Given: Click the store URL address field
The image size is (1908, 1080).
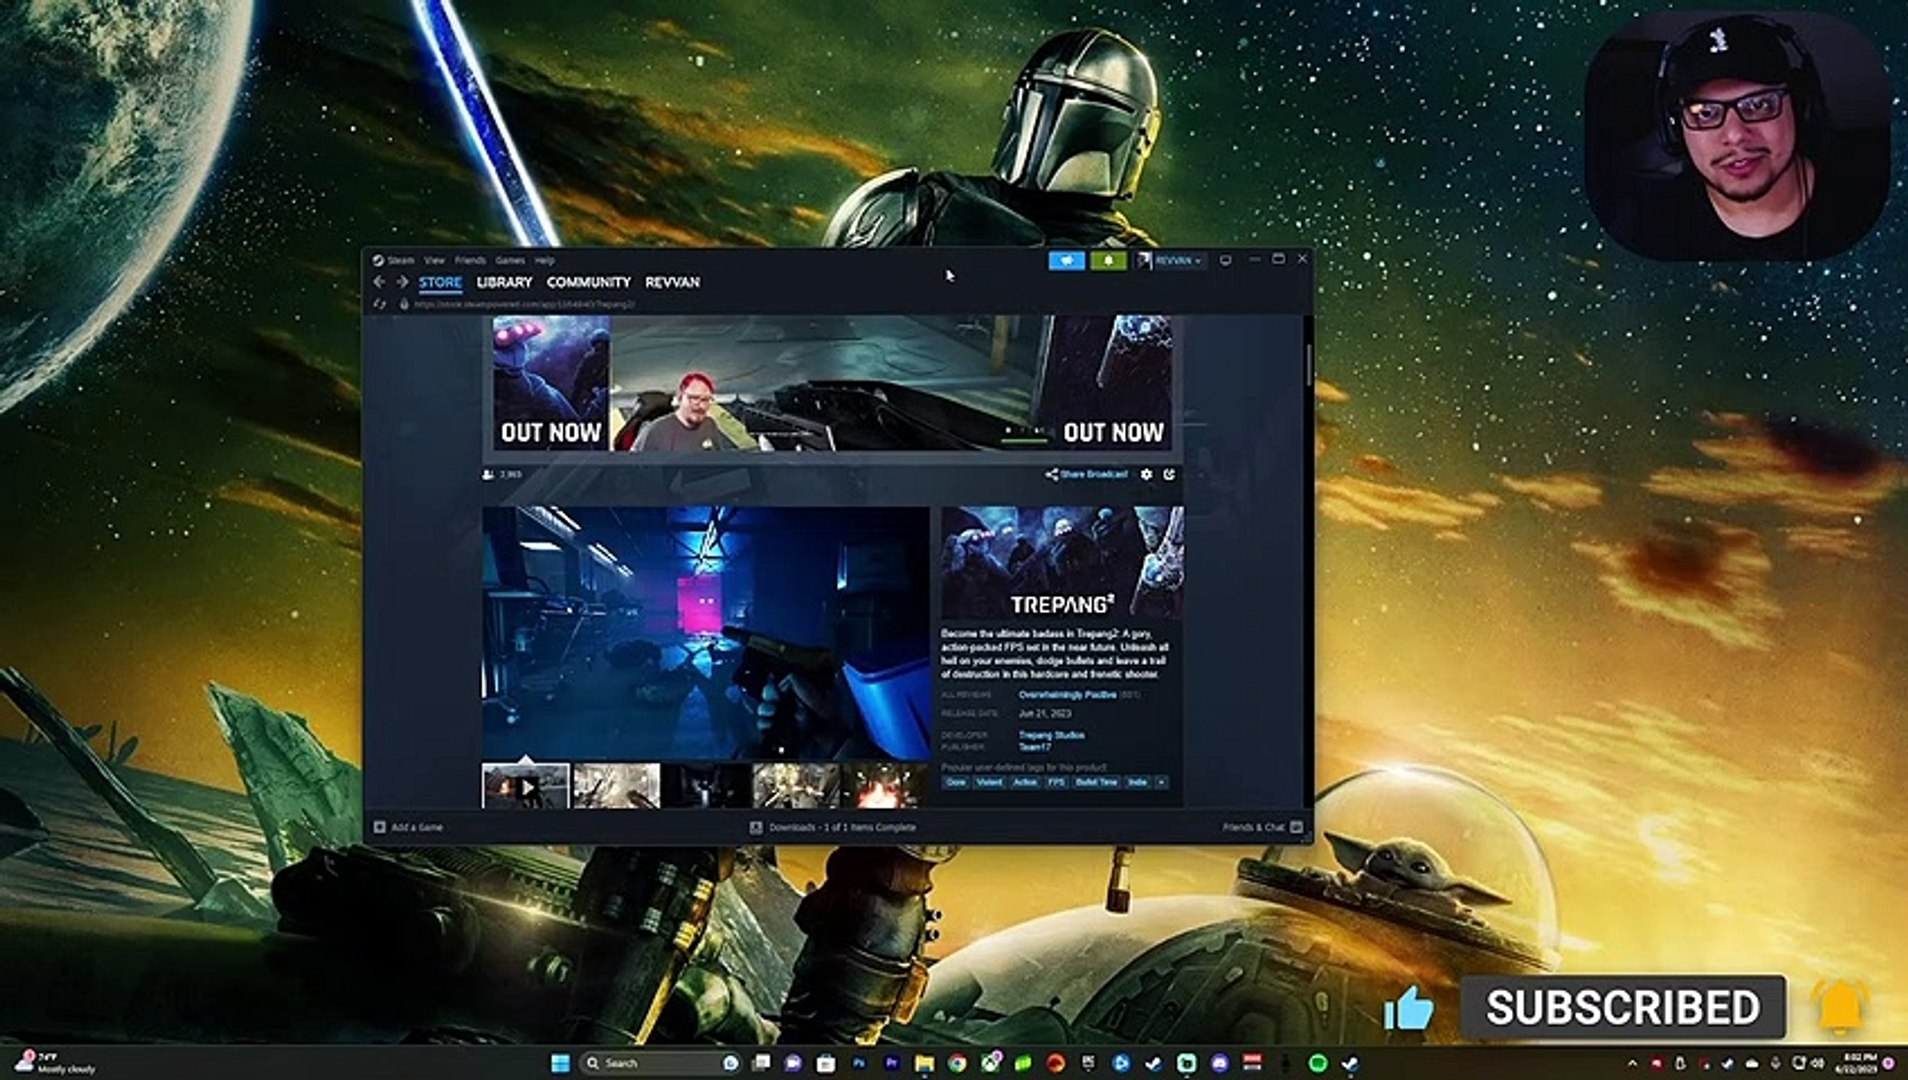Looking at the screenshot, I should coord(524,304).
